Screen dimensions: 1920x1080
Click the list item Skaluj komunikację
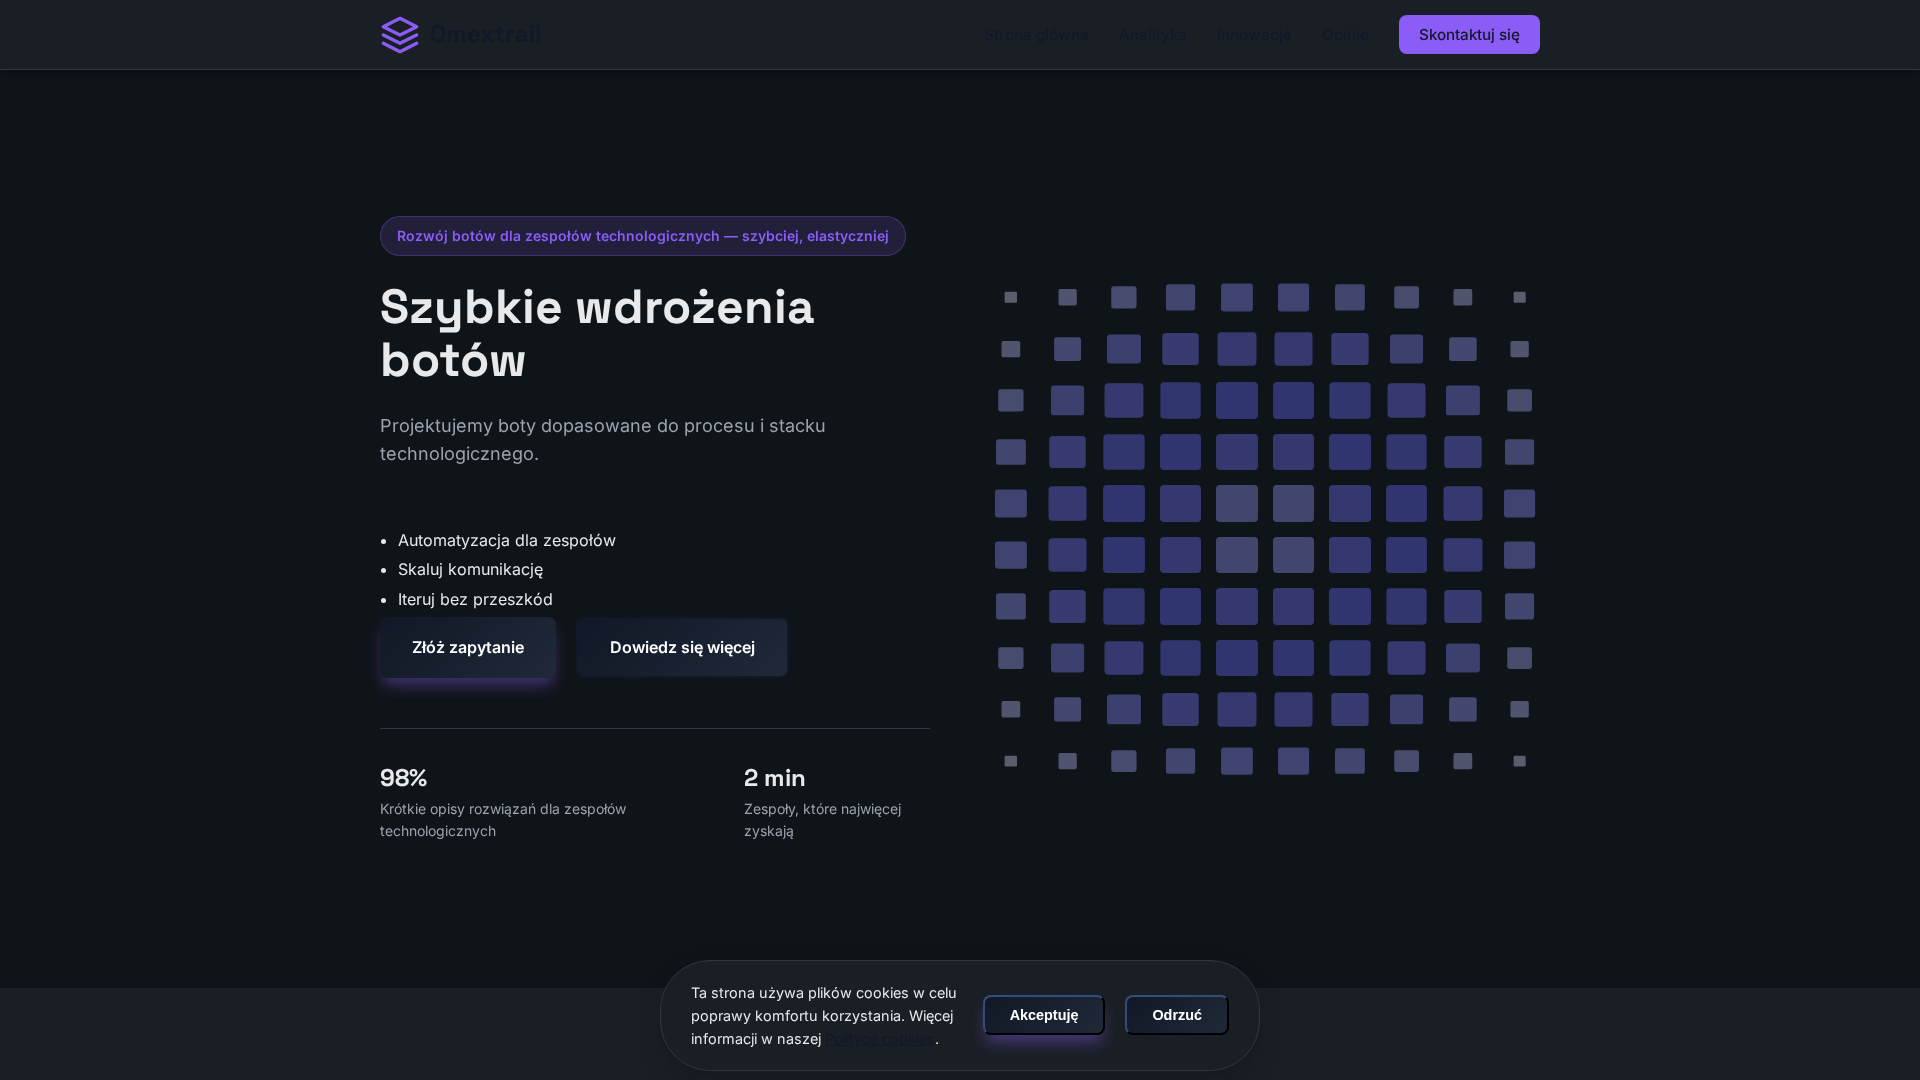pos(470,569)
